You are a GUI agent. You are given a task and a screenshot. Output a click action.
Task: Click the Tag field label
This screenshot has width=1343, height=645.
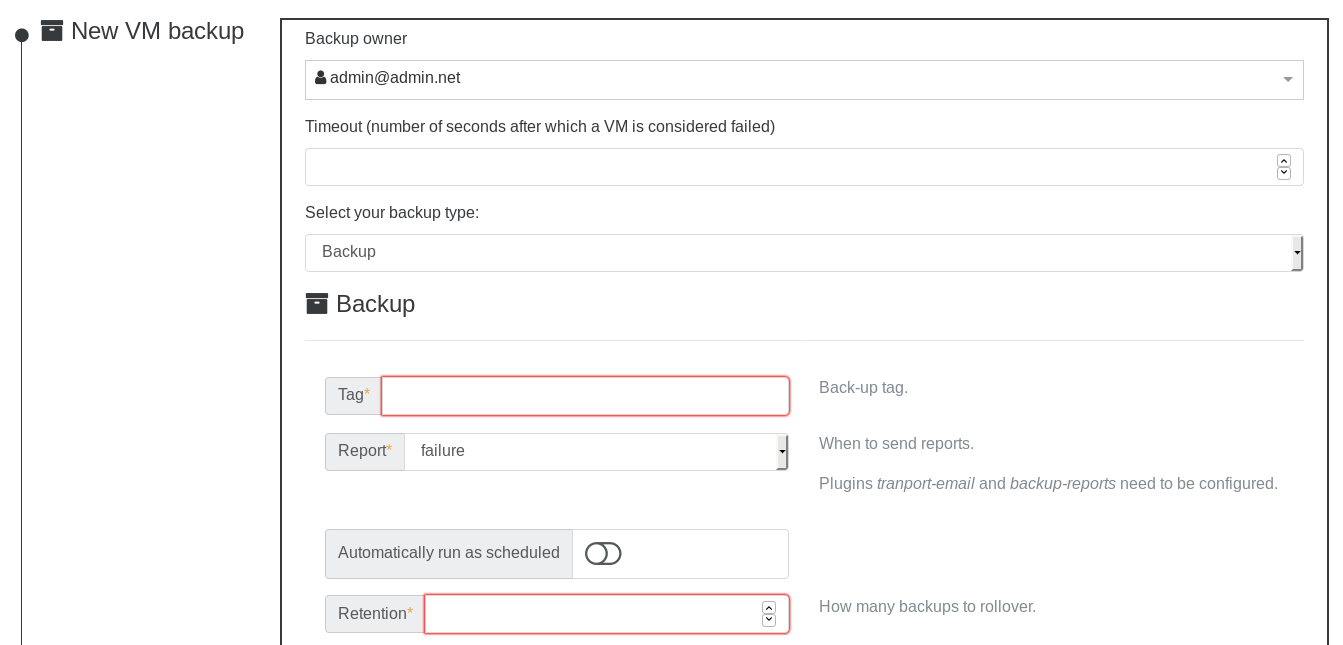353,395
